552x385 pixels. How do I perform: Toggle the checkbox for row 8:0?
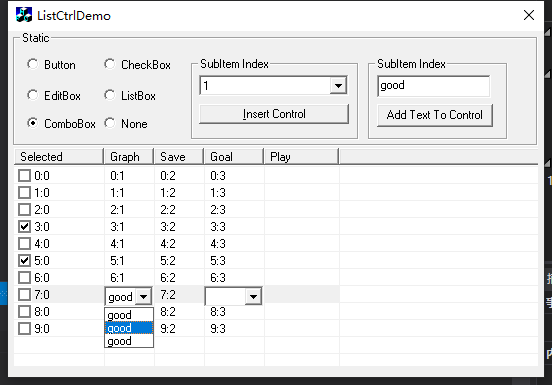tap(24, 312)
